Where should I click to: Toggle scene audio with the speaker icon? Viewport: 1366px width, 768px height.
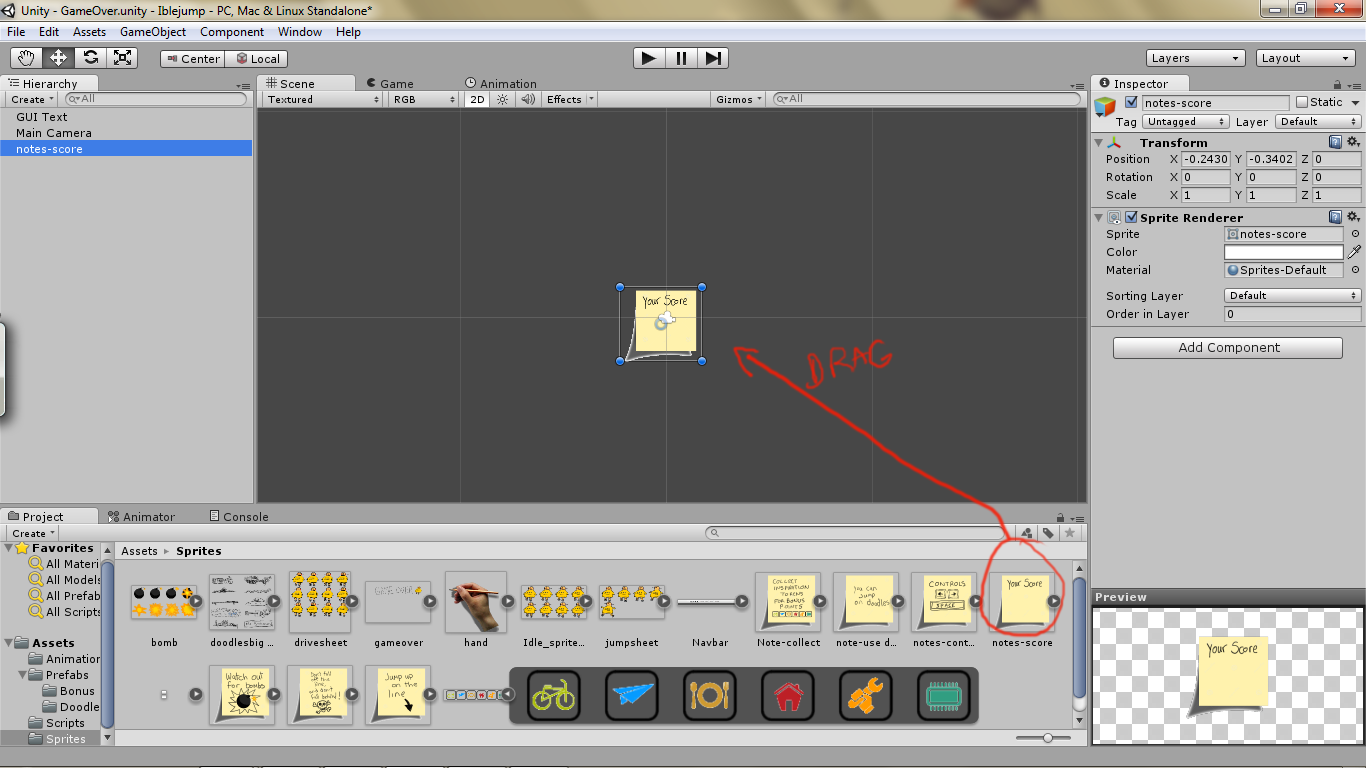pyautogui.click(x=527, y=99)
